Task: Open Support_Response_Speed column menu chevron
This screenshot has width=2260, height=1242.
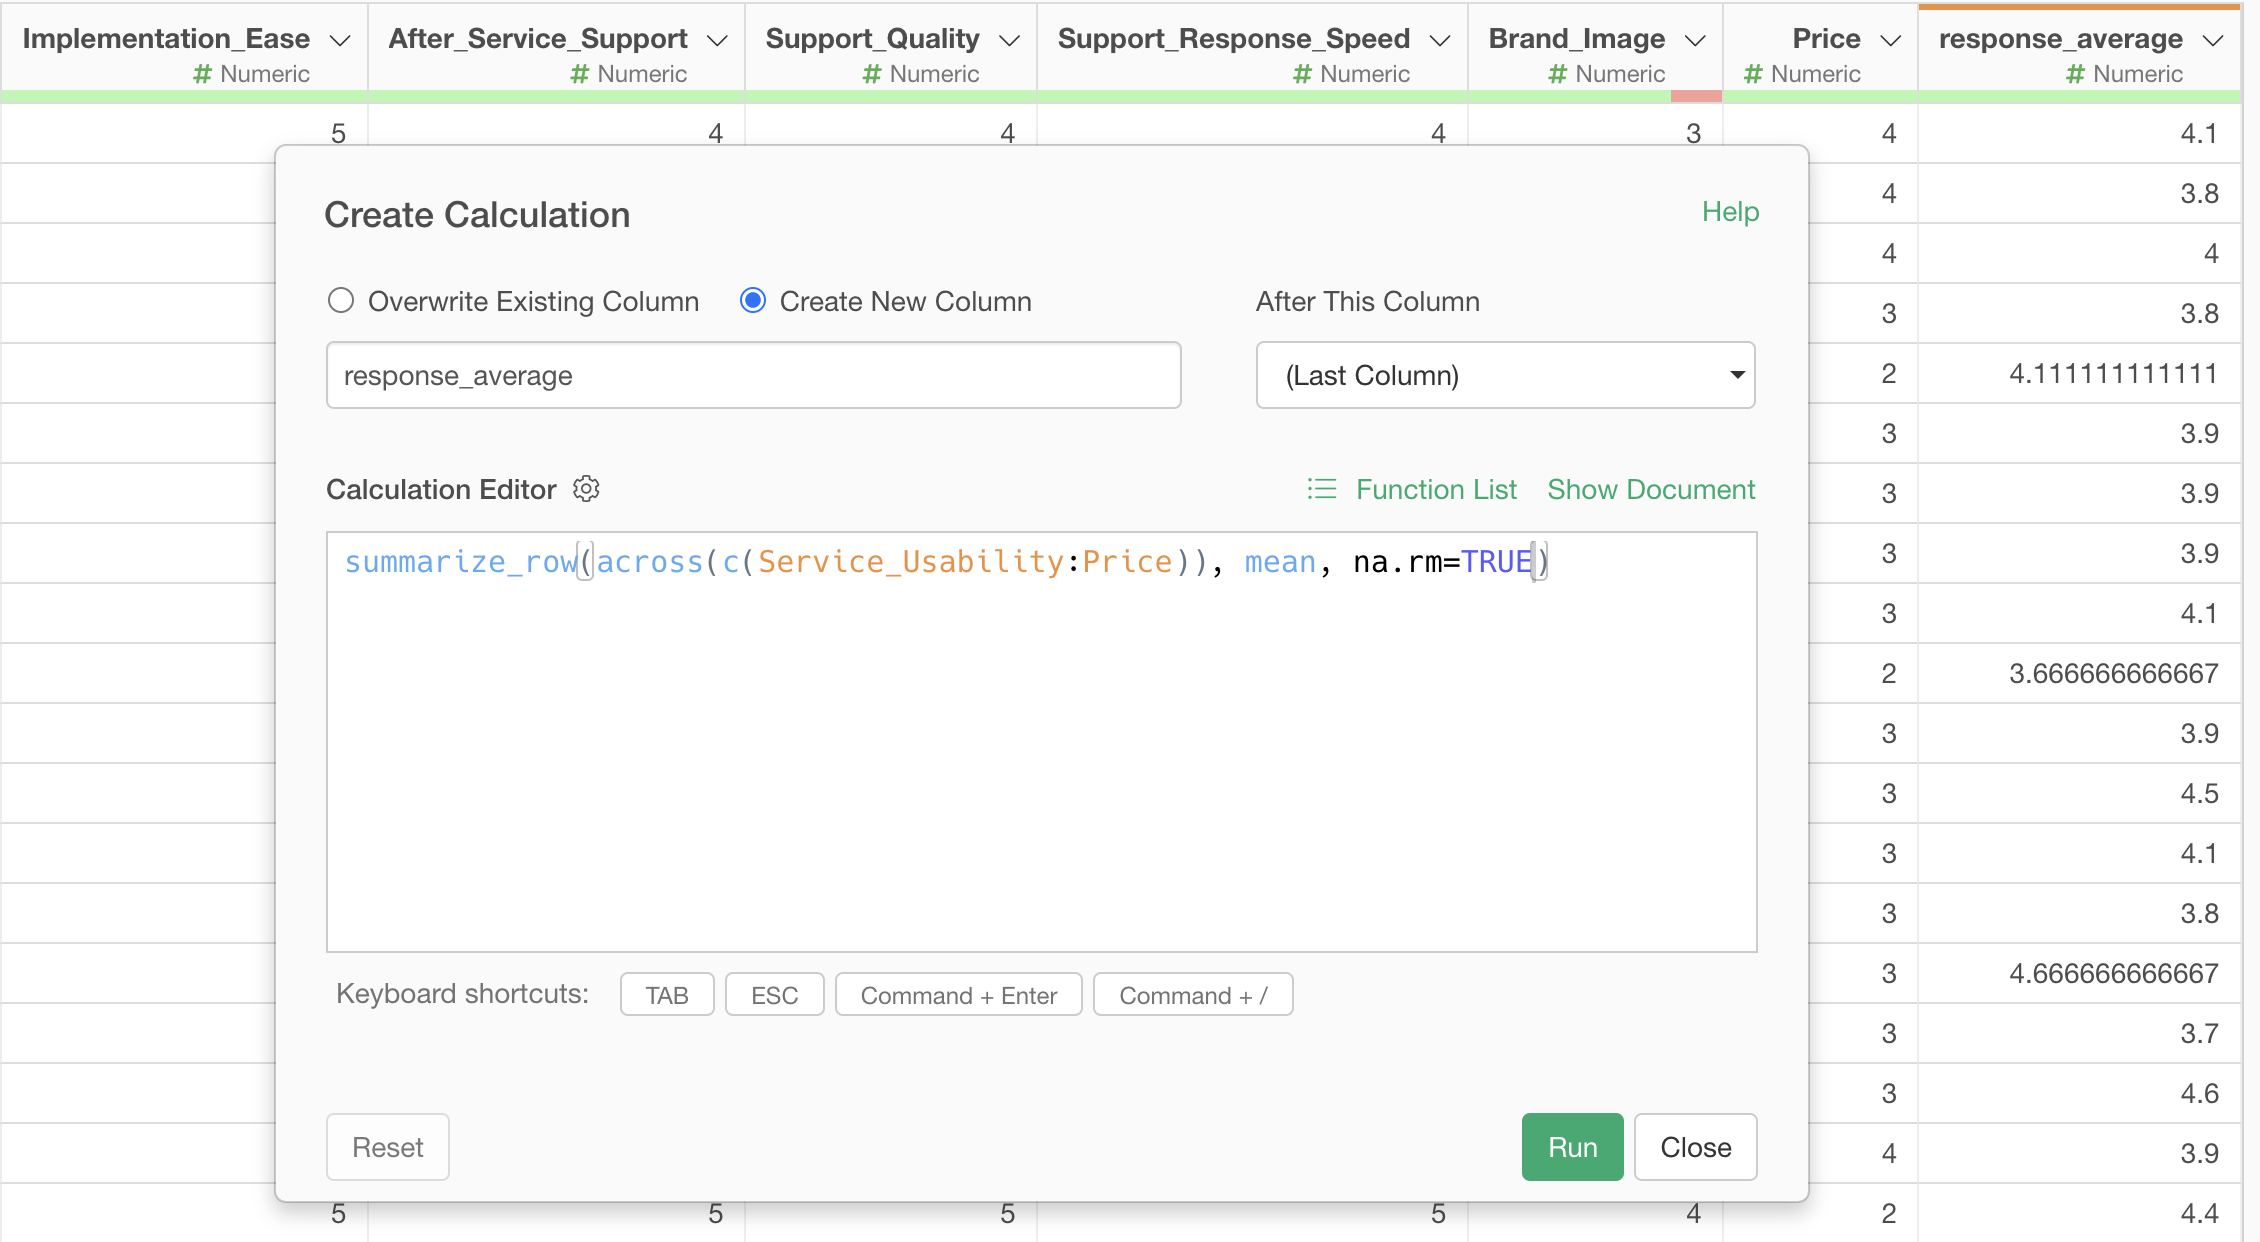Action: click(x=1439, y=40)
